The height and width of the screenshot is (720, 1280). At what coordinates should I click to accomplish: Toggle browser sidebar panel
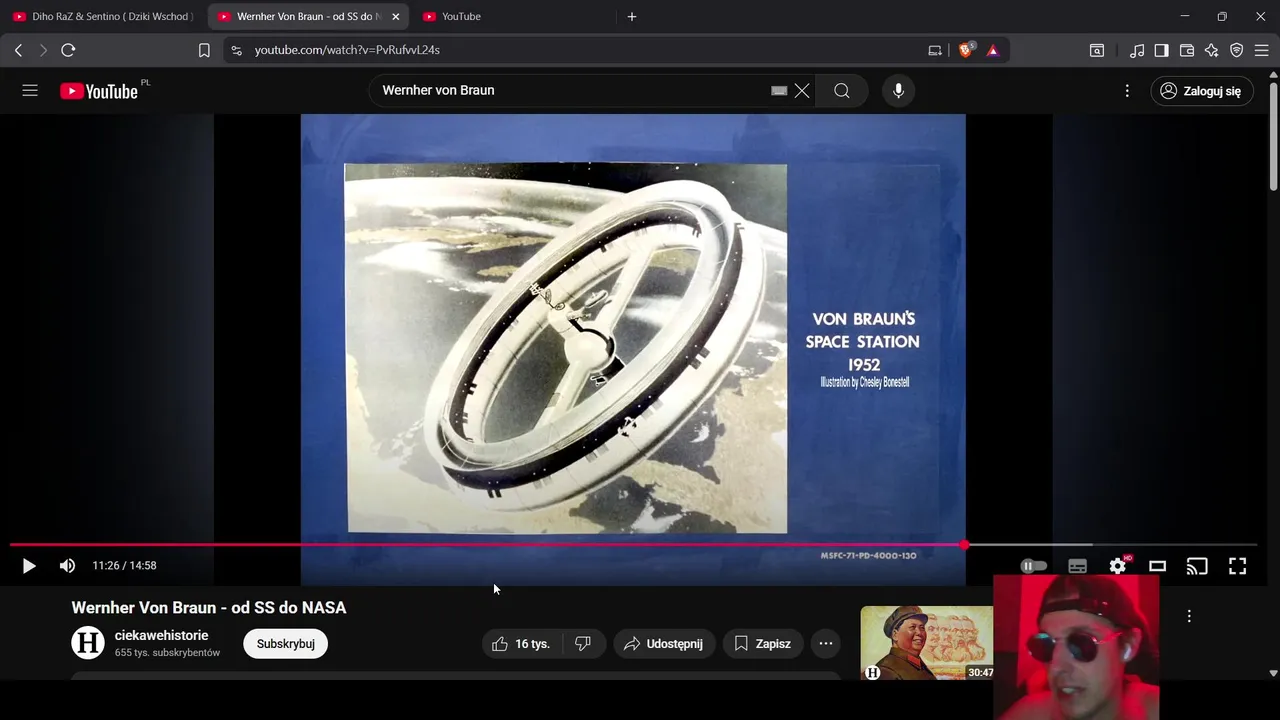point(1161,50)
